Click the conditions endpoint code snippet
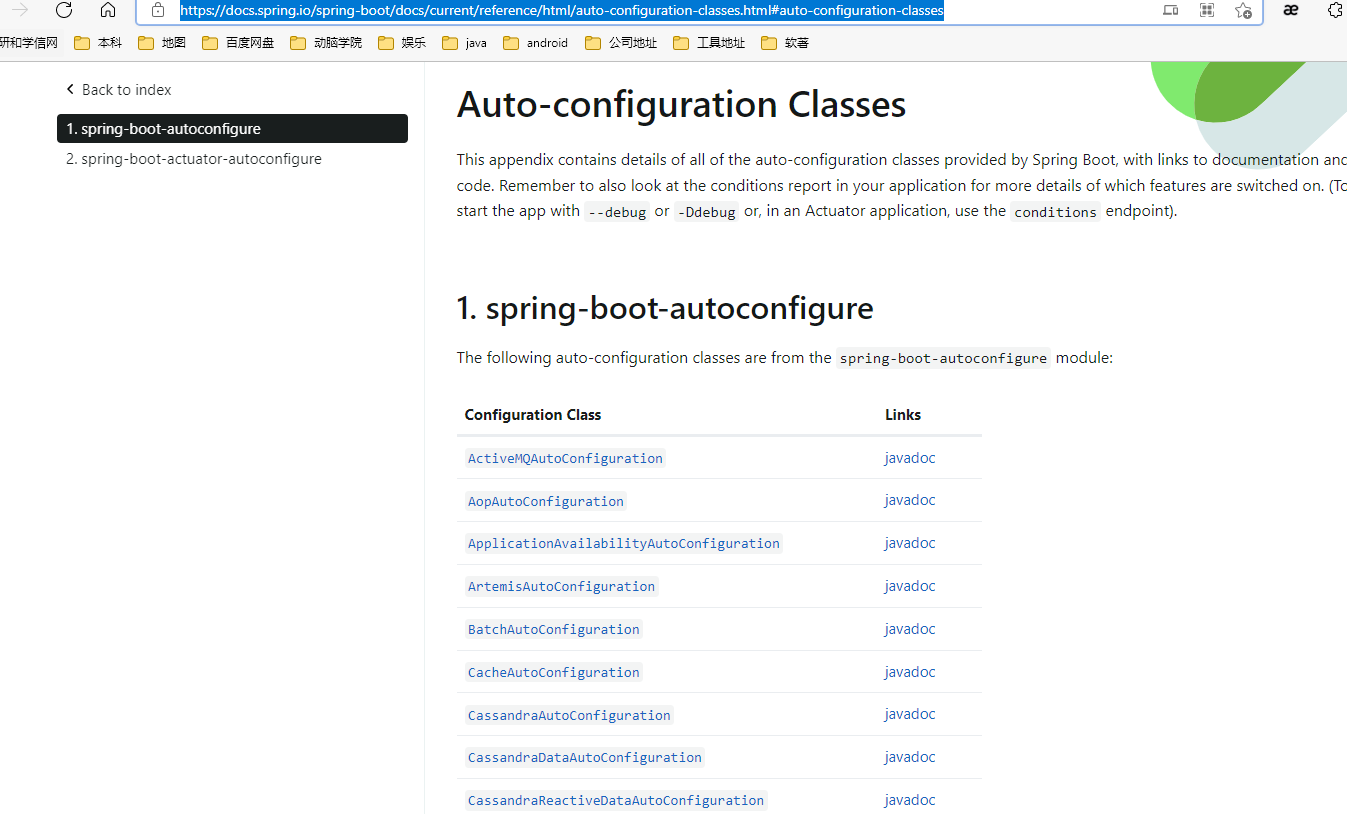Image resolution: width=1347 pixels, height=814 pixels. point(1056,212)
